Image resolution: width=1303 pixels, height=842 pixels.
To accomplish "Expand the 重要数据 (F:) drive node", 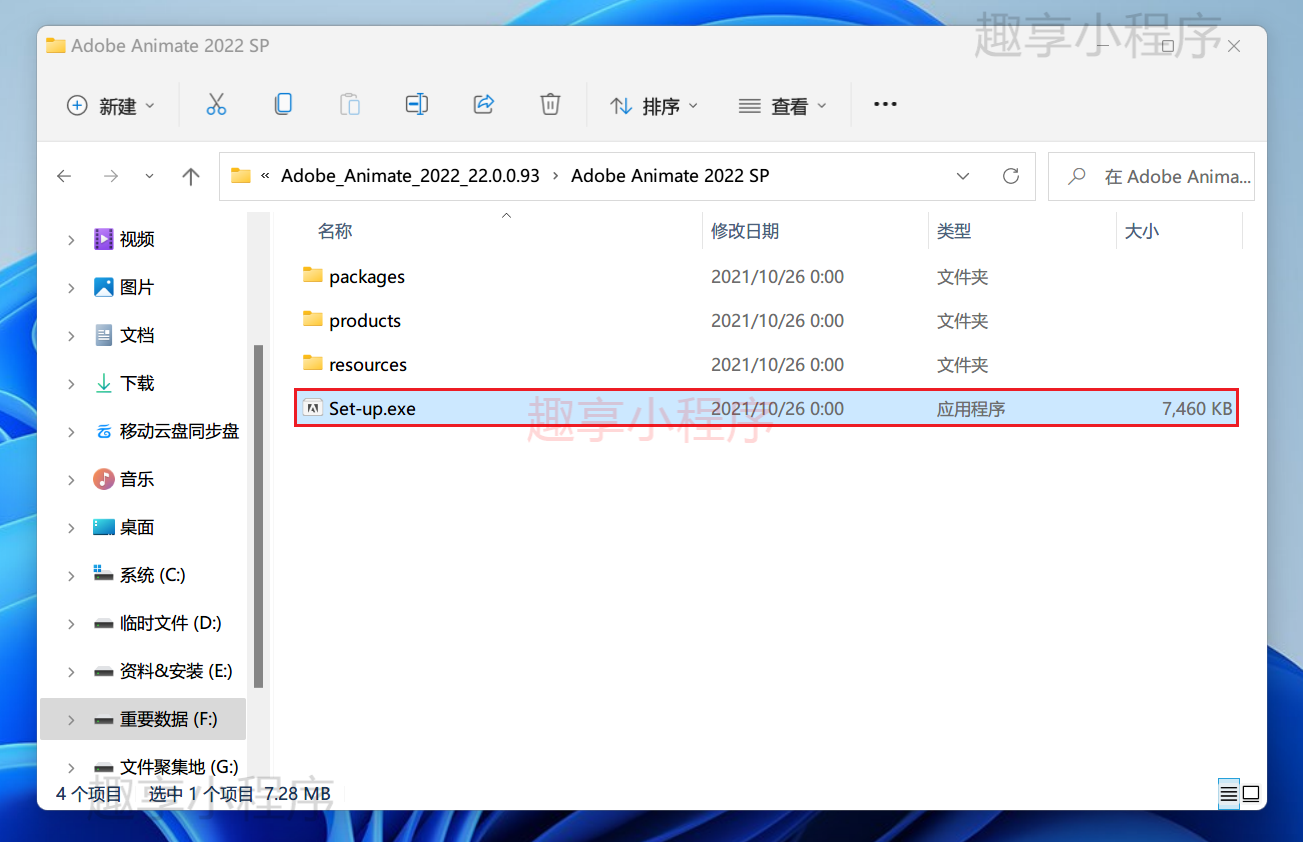I will [x=71, y=720].
